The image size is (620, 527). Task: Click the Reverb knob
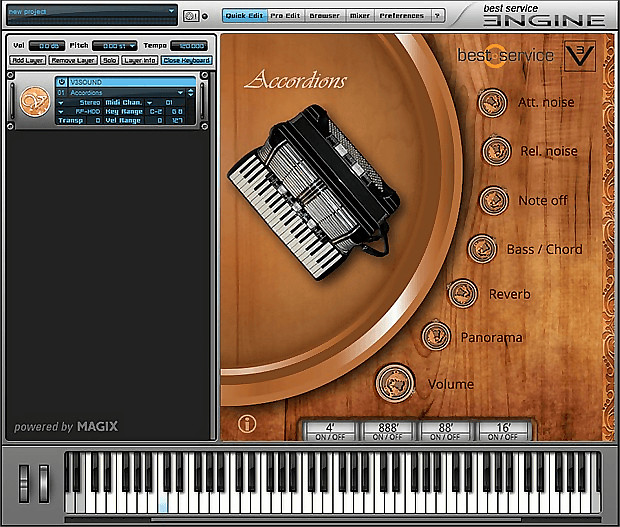[462, 294]
